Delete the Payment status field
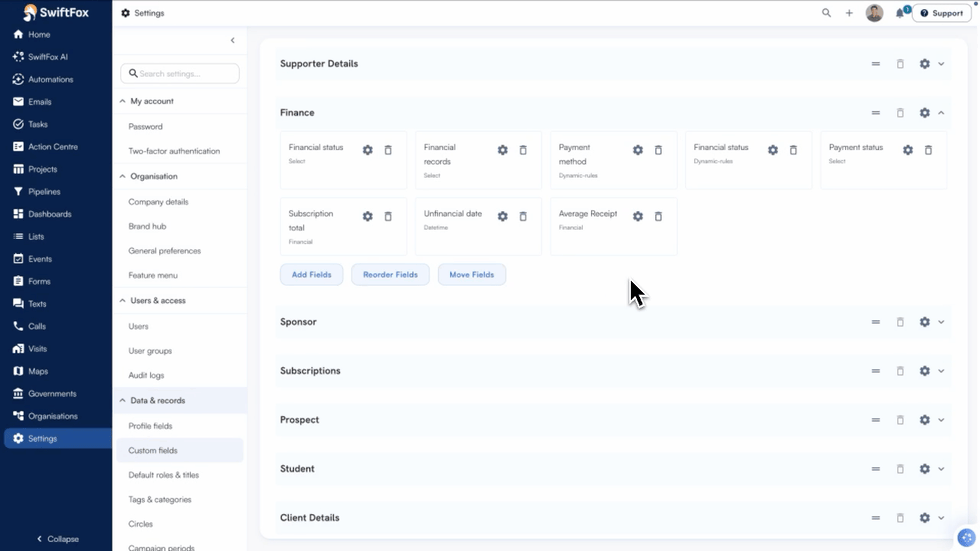Screen dimensions: 980x551 tap(928, 150)
